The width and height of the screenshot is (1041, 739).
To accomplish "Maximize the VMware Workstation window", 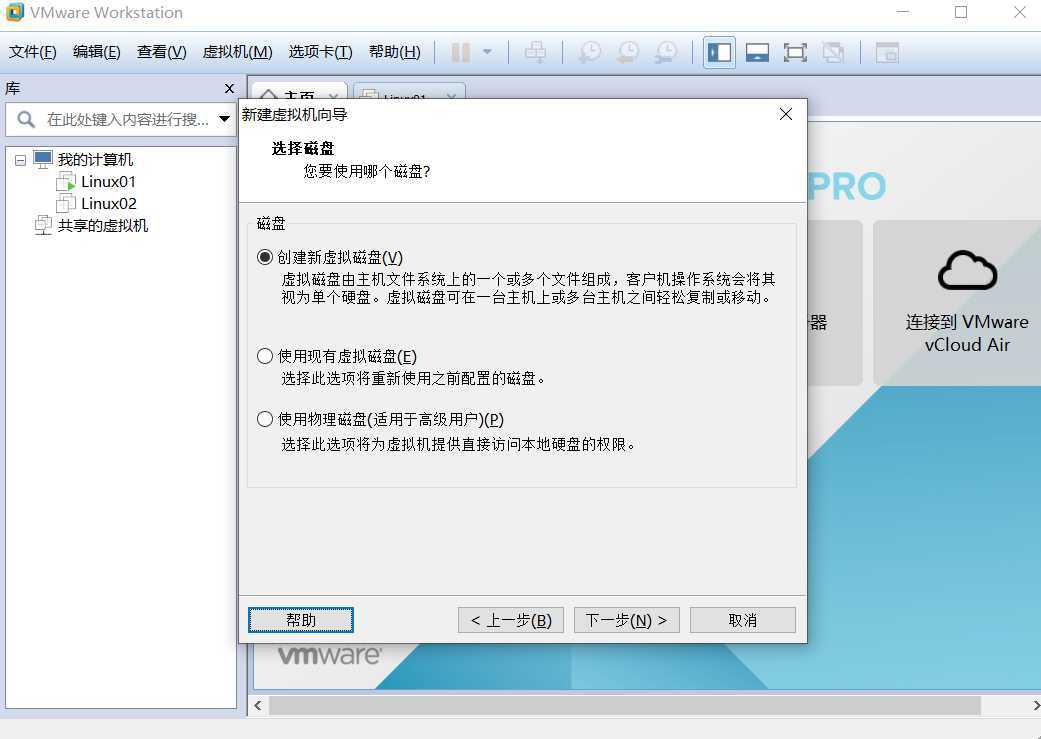I will [961, 12].
